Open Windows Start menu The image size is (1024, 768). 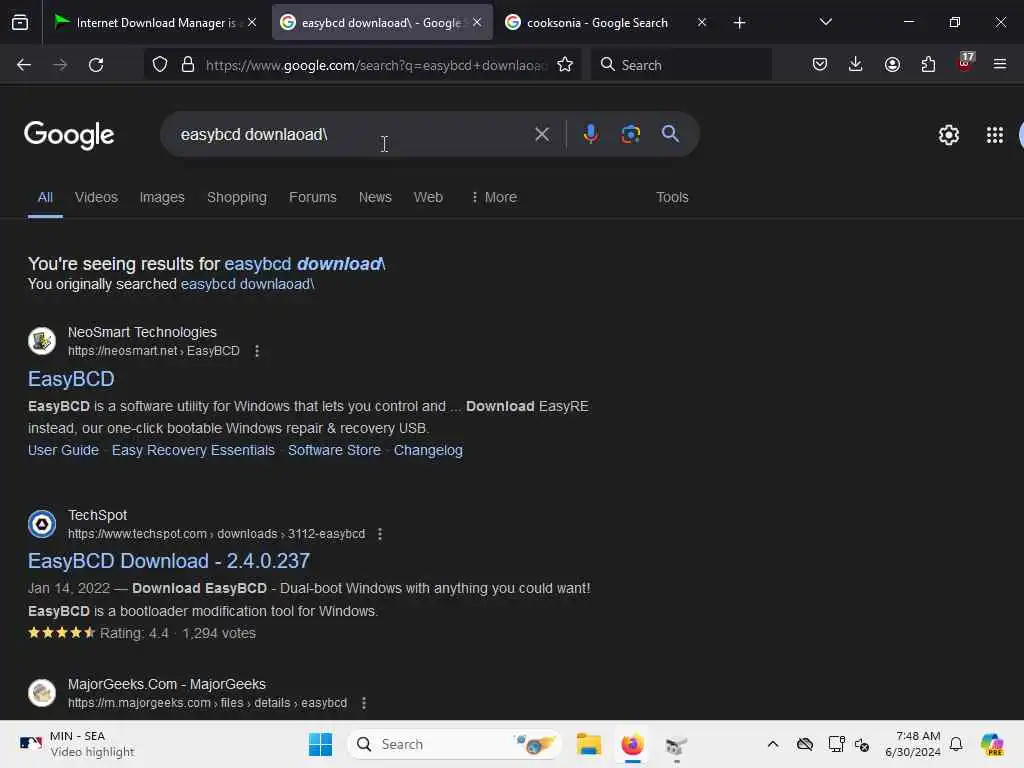tap(320, 744)
